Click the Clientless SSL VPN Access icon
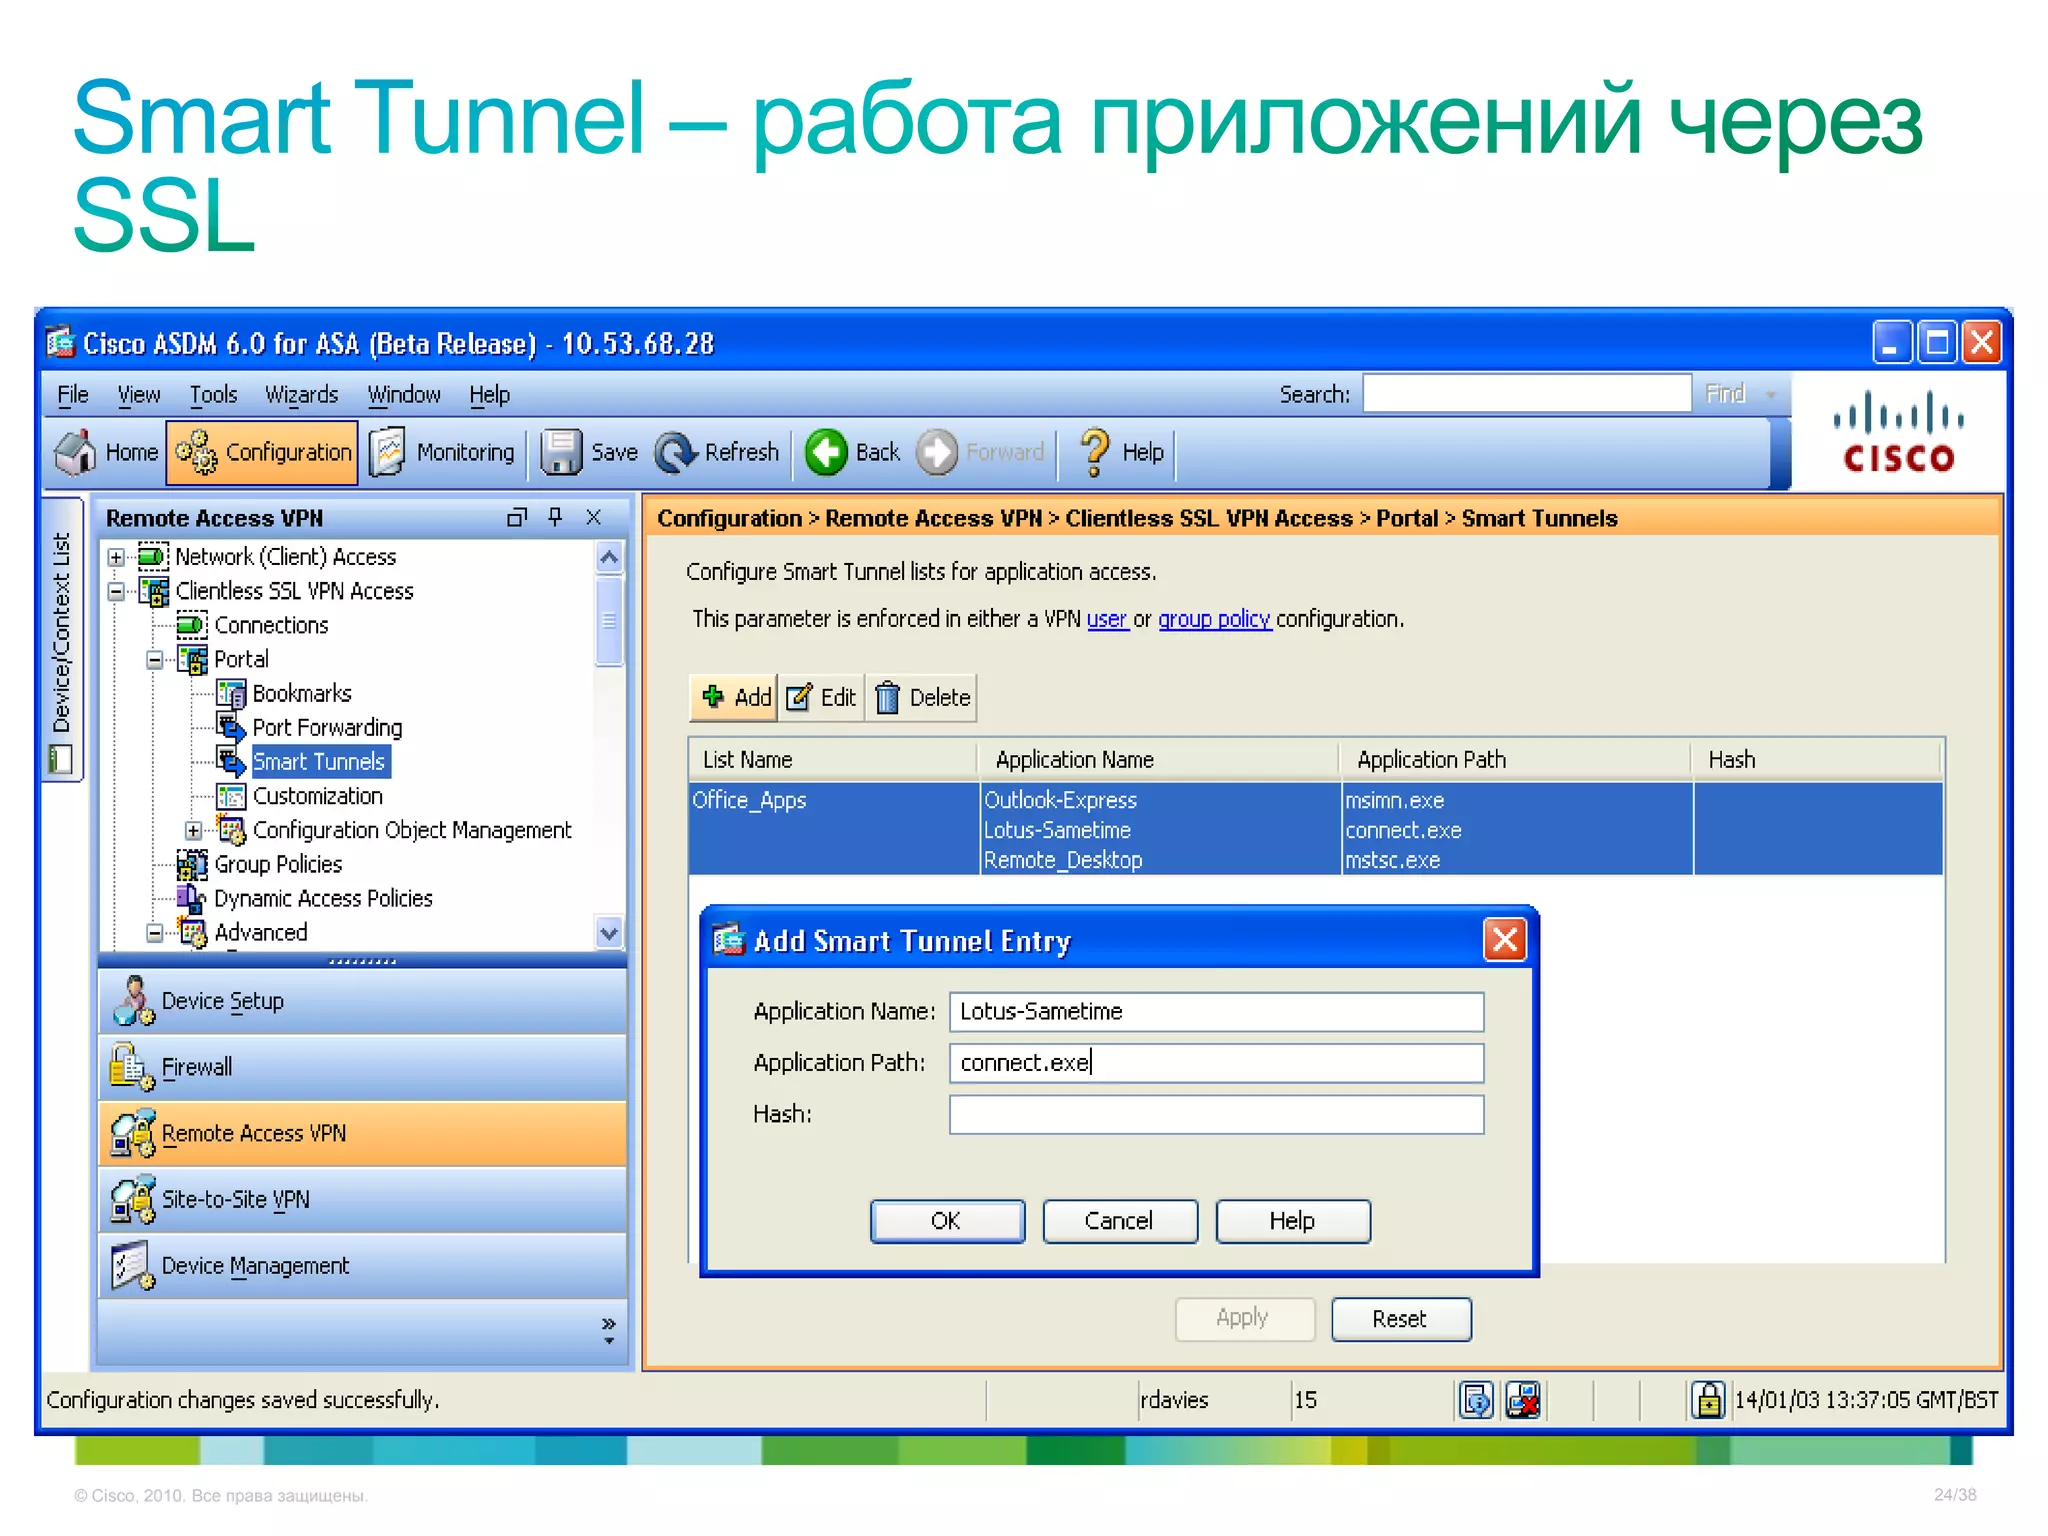 click(x=154, y=592)
